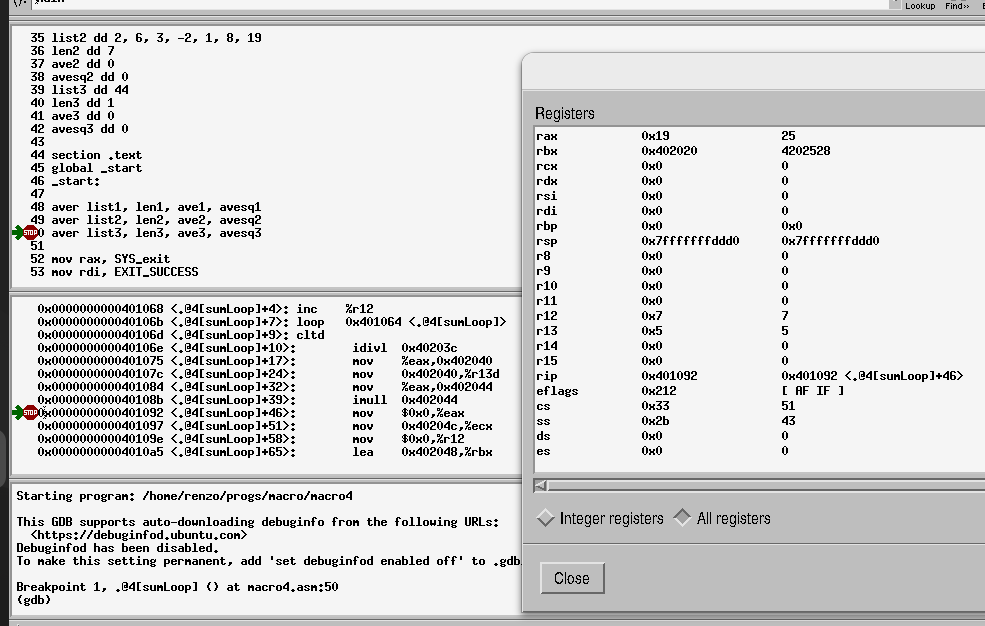Screen dimensions: 985x626
Task: Select the cs register row
Action: pyautogui.click(x=760, y=406)
